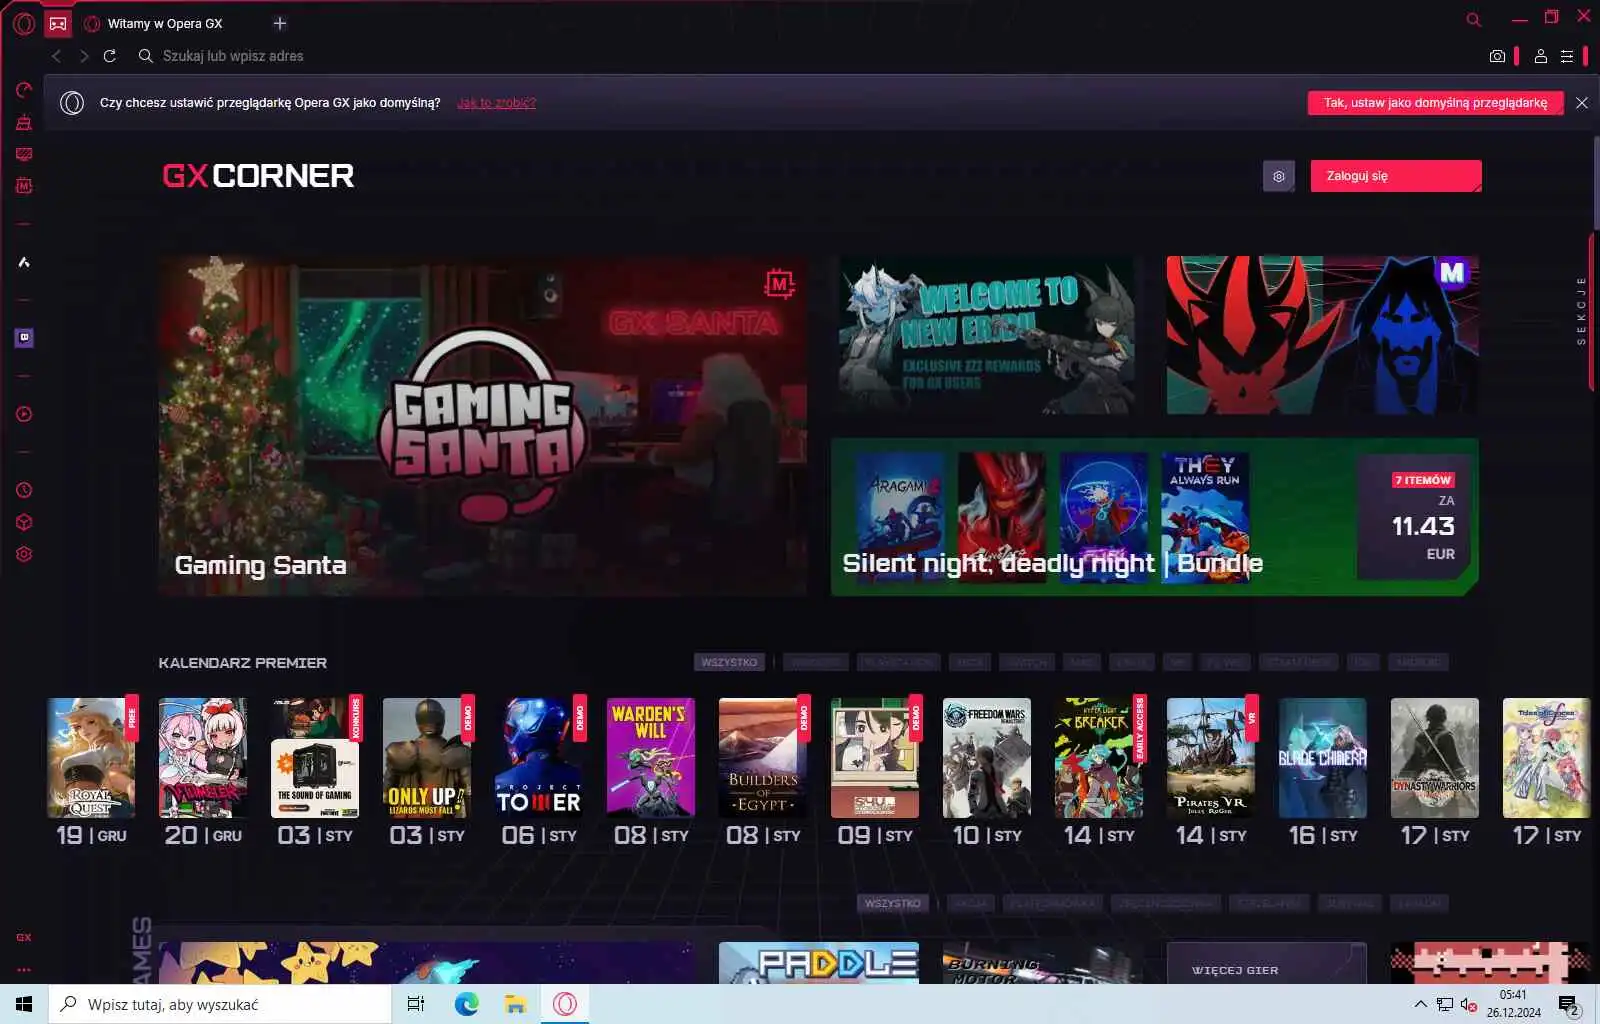Open Twitch panel in sidebar

click(24, 338)
